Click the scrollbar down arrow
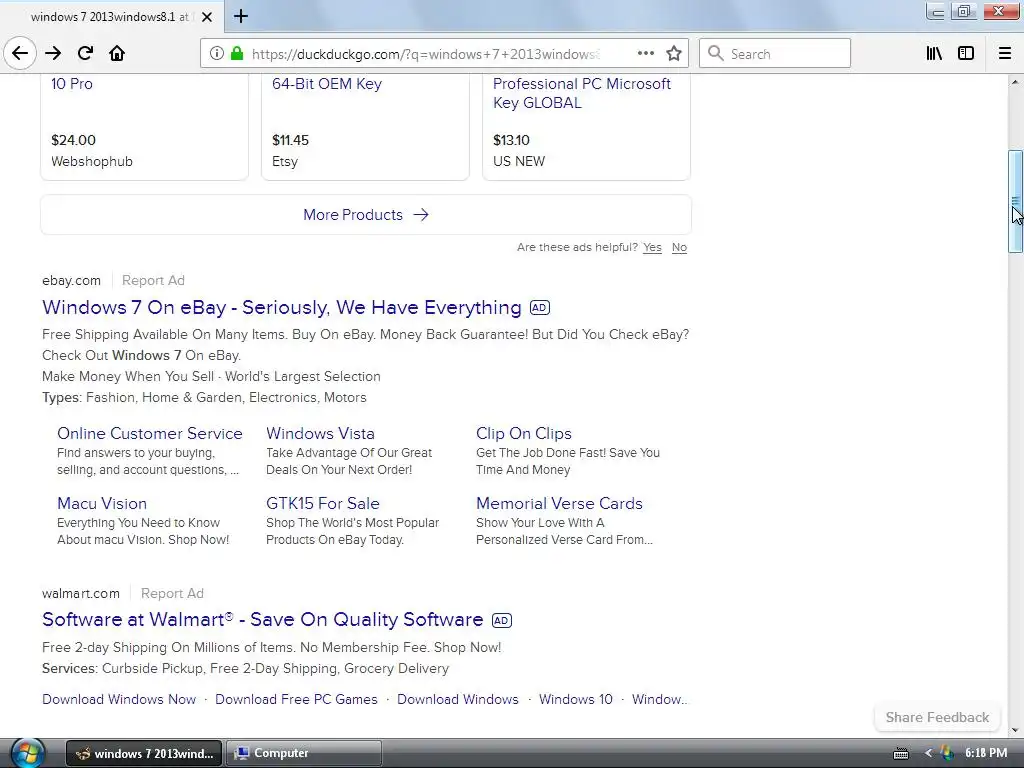The height and width of the screenshot is (768, 1024). click(x=1015, y=729)
